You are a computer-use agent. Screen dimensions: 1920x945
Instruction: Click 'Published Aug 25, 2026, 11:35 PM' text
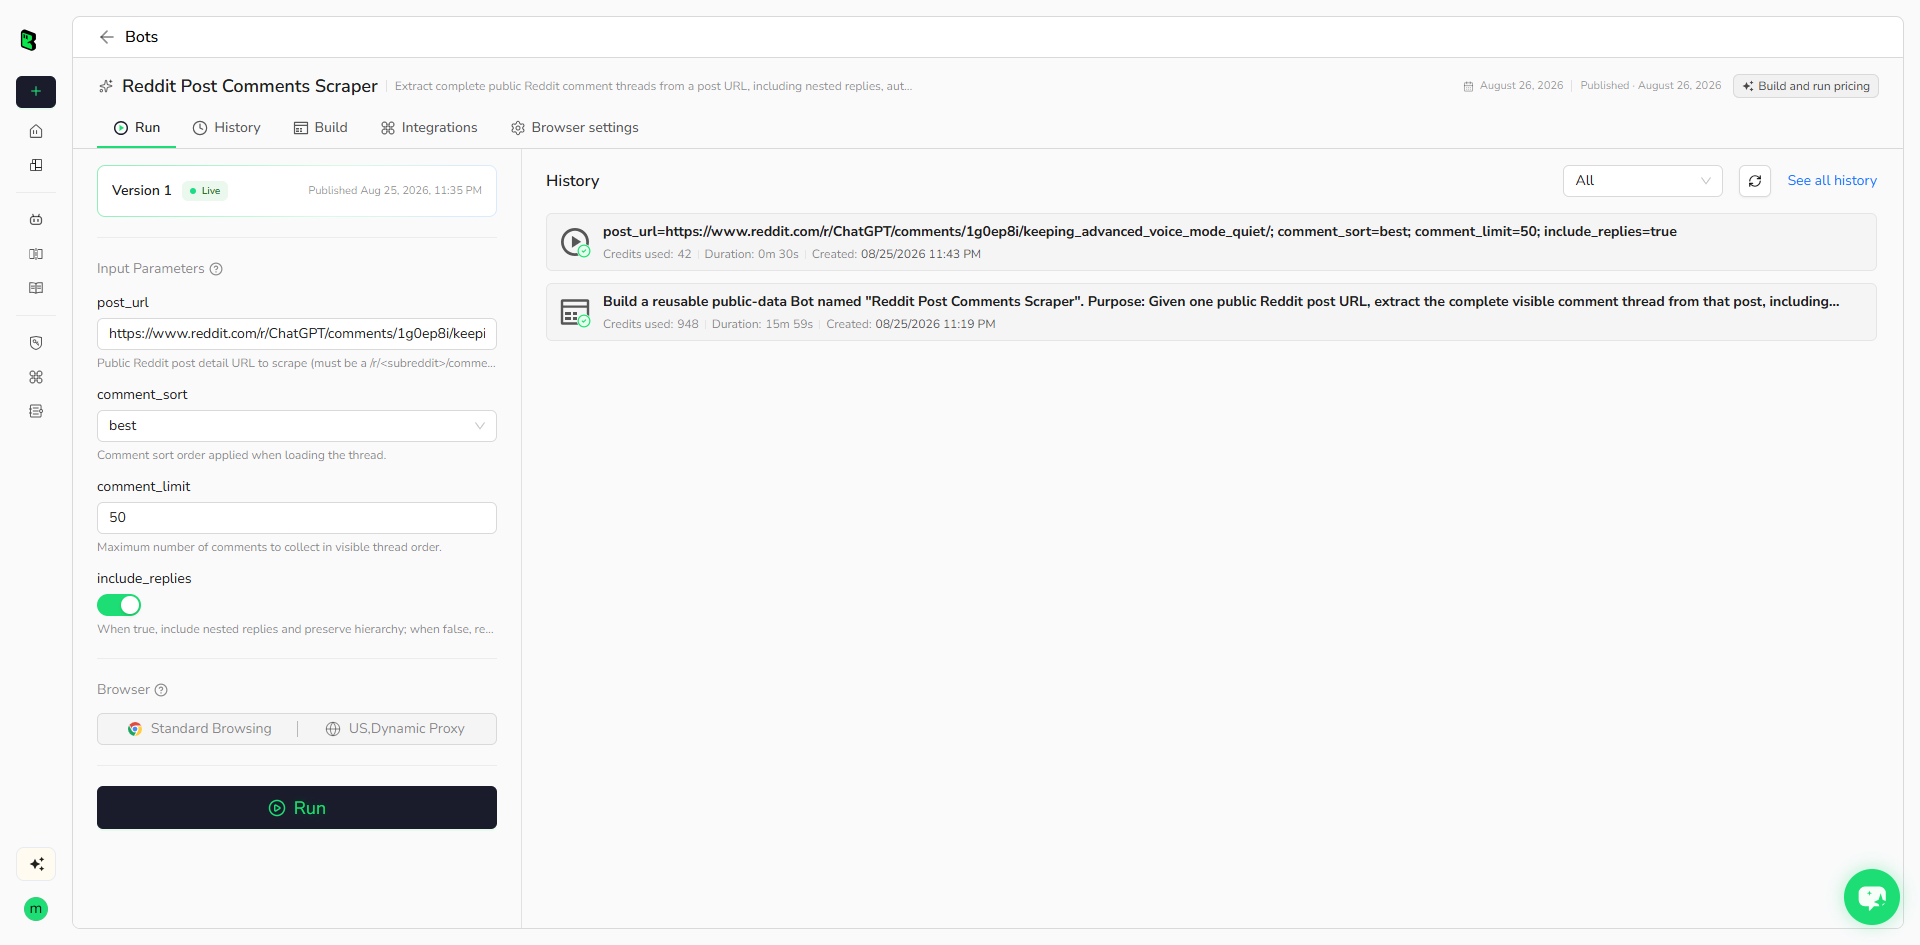coord(395,191)
